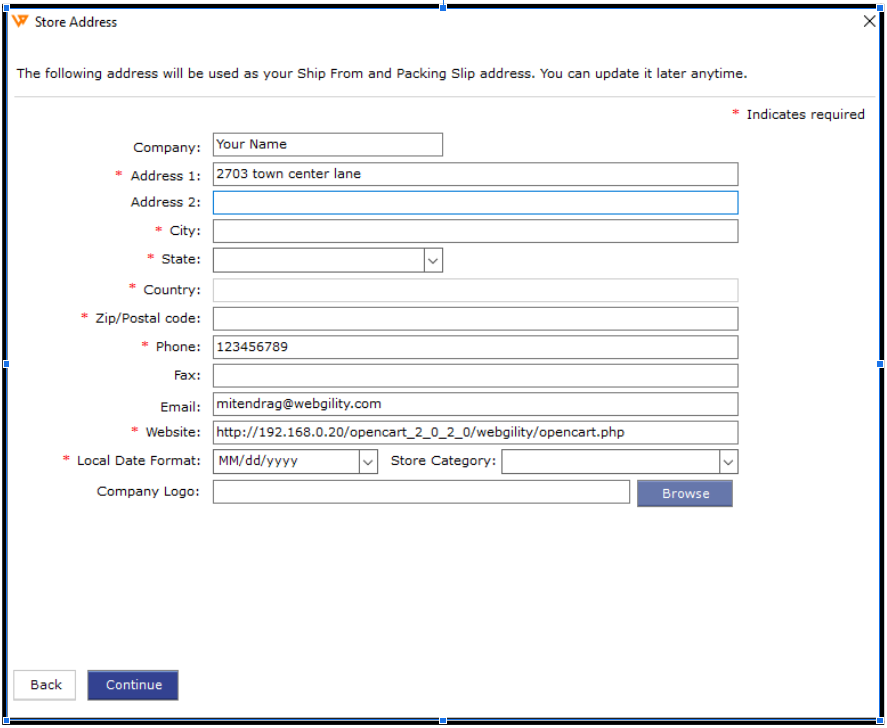Open the Store Category dropdown
Viewport: 887px width, 728px height.
pyautogui.click(x=728, y=462)
